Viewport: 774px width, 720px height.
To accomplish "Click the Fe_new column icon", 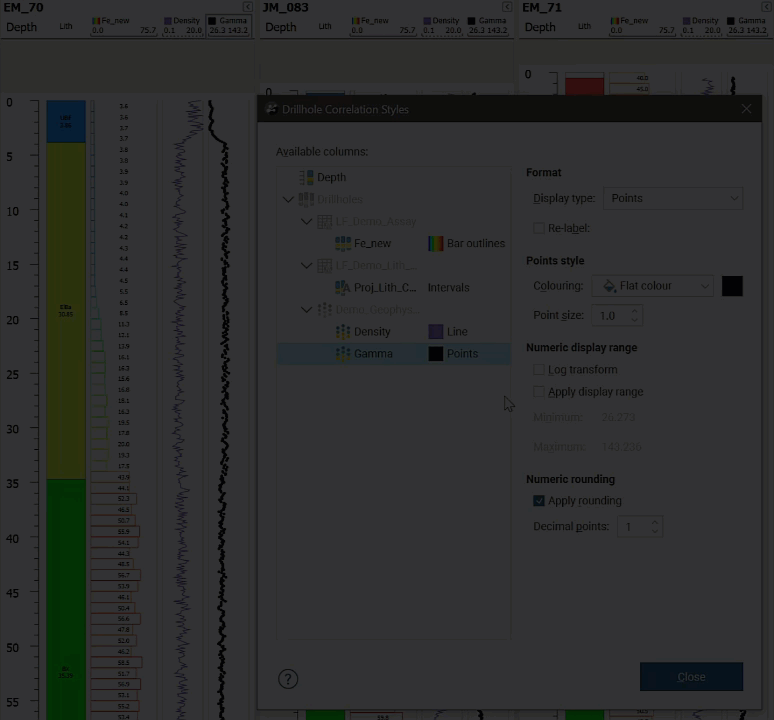I will point(343,243).
